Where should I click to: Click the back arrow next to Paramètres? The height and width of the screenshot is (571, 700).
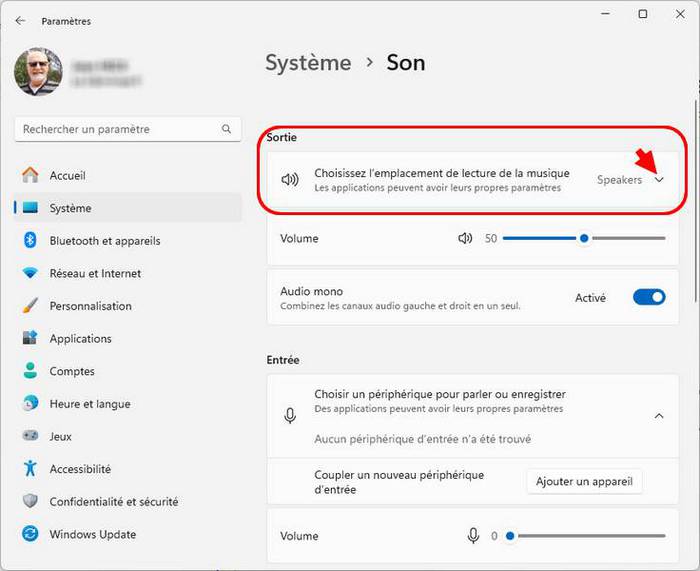pyautogui.click(x=20, y=21)
